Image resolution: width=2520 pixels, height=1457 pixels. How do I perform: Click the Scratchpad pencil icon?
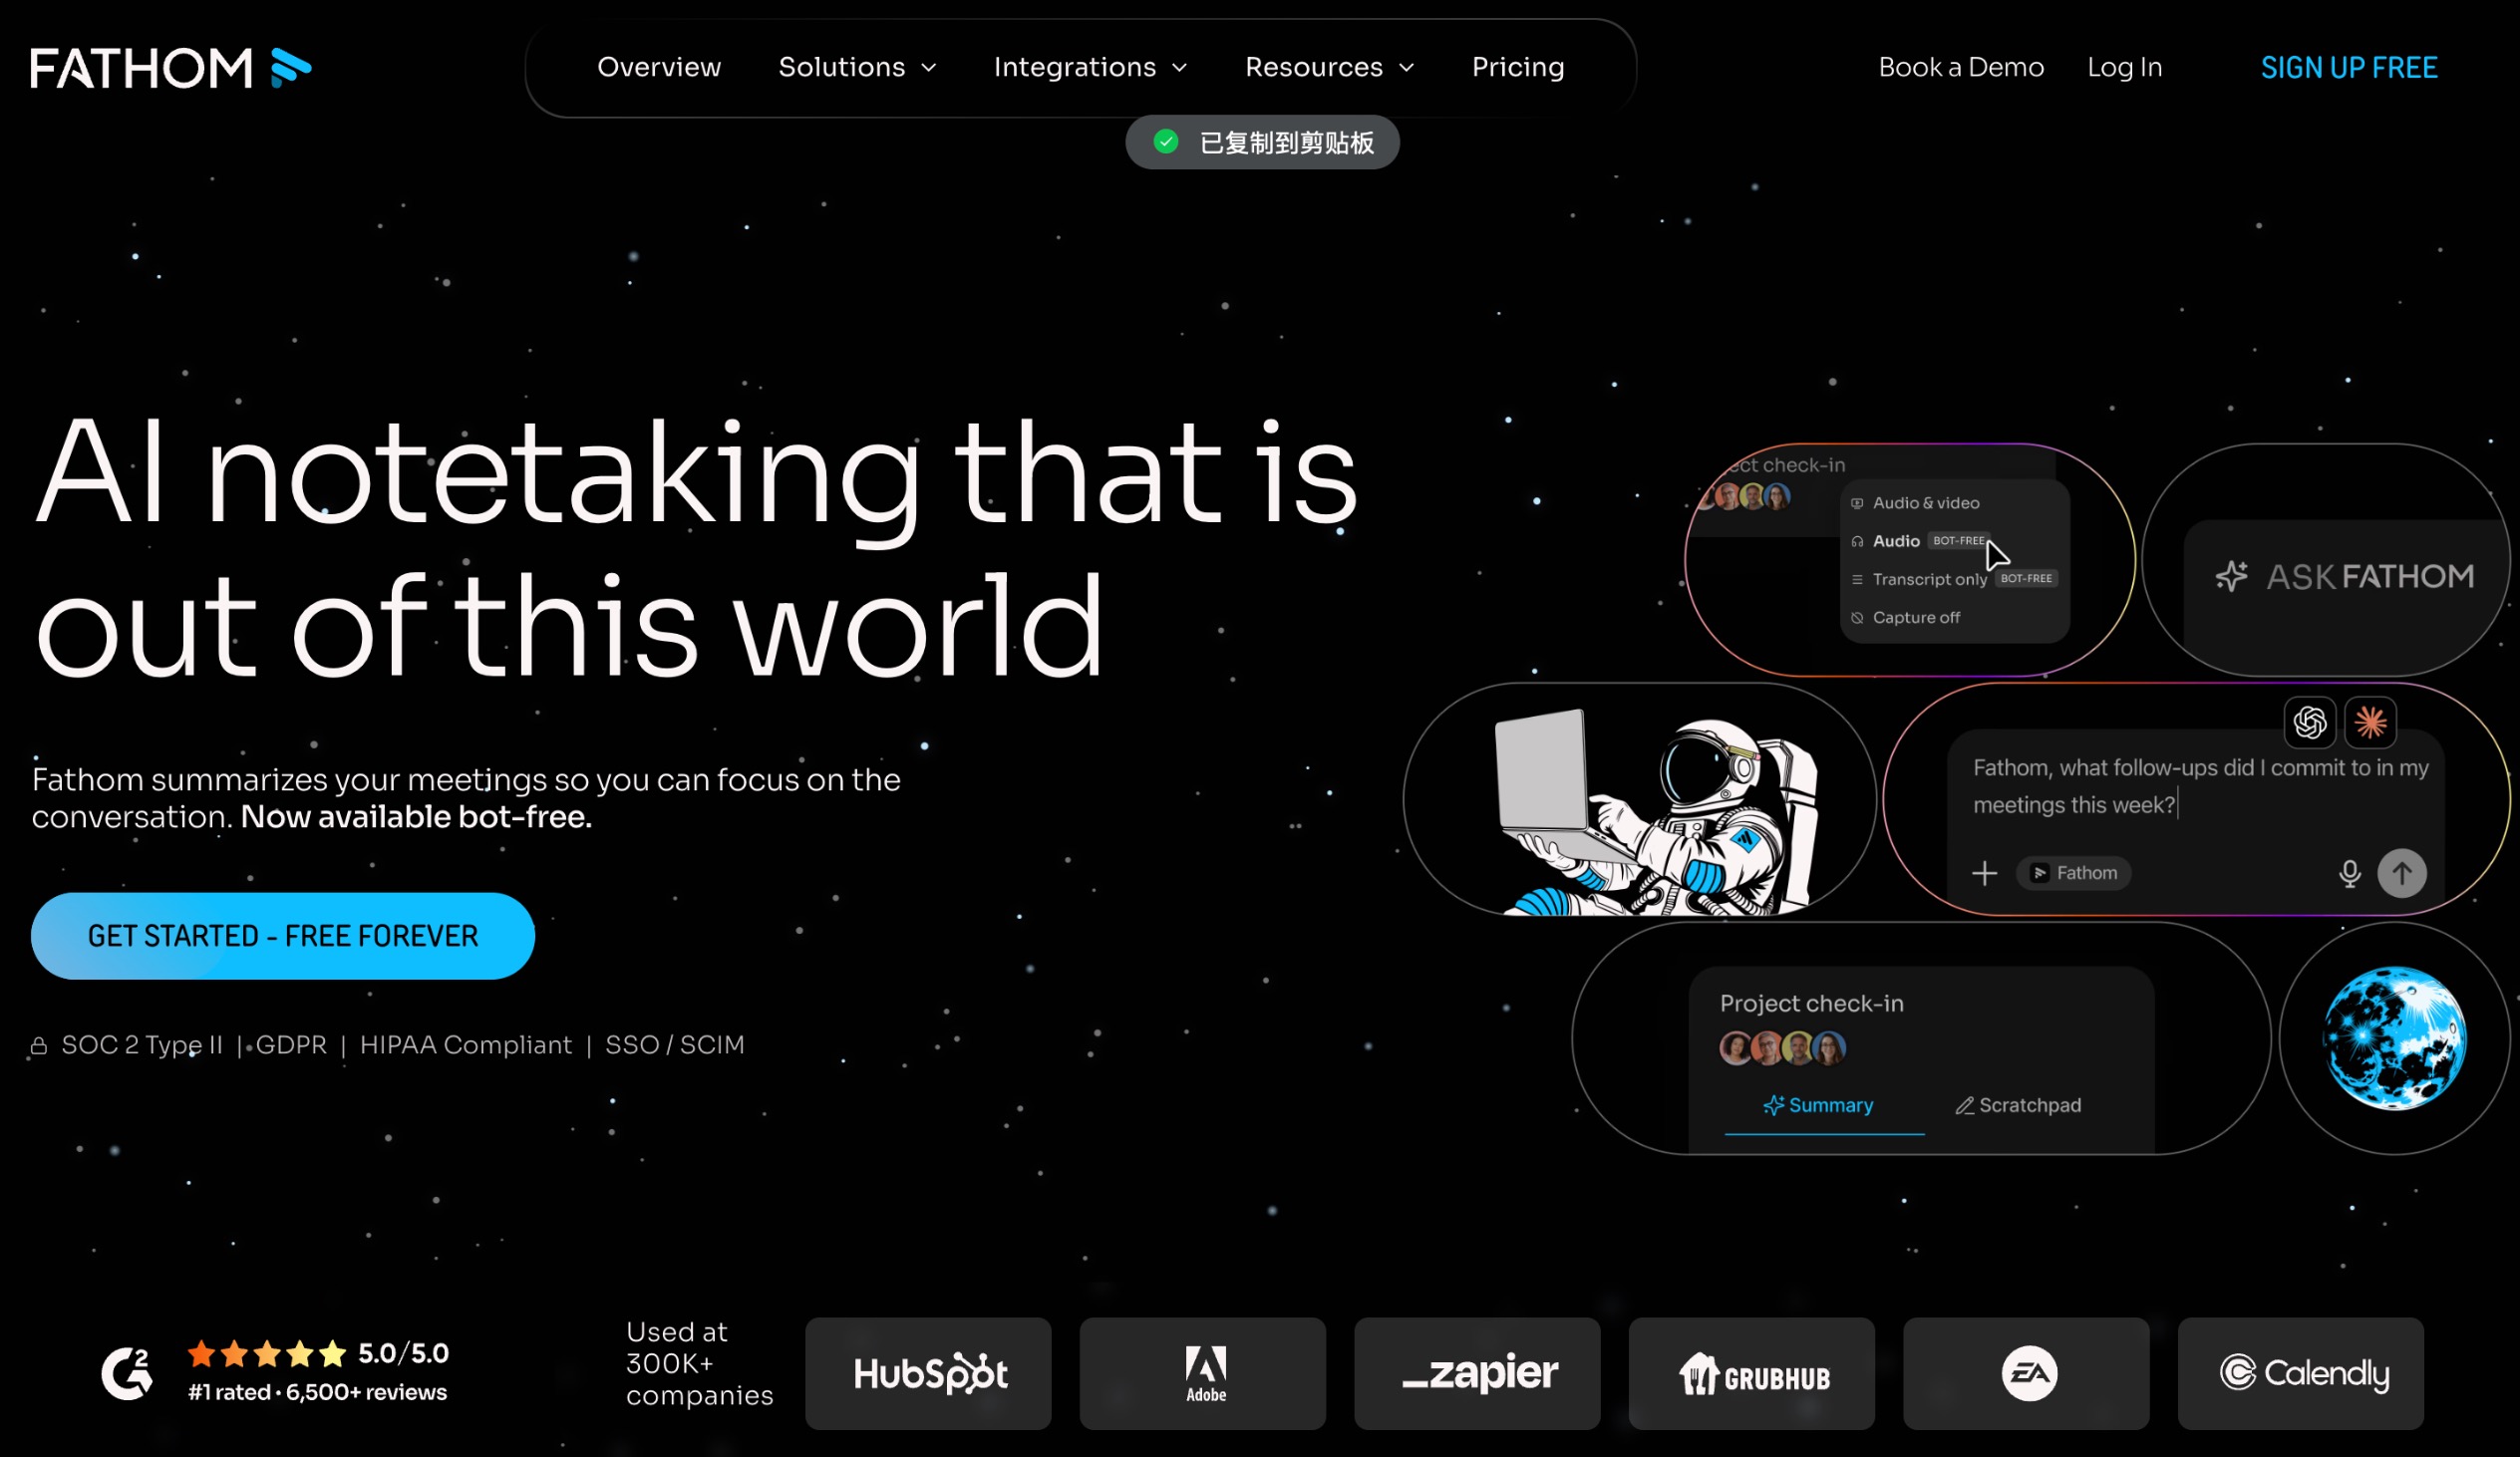pos(1965,1105)
